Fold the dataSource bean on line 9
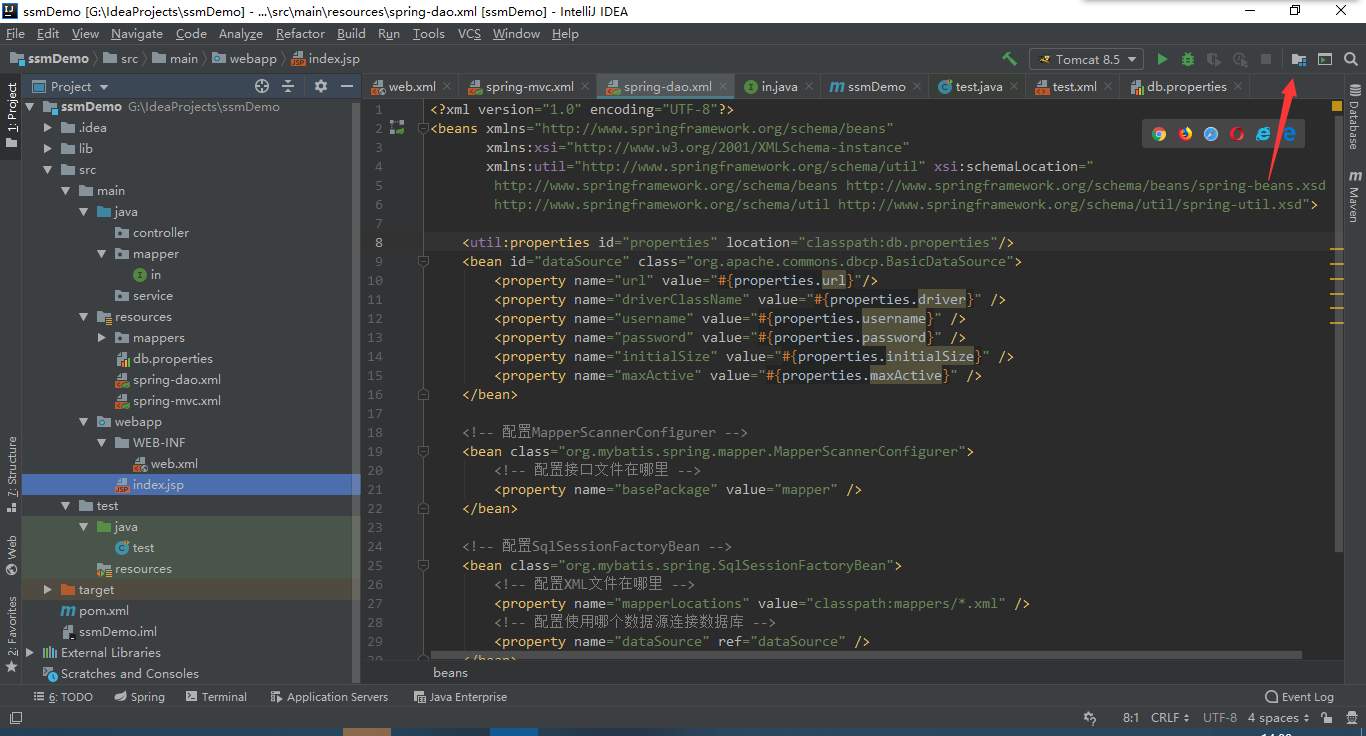 (425, 261)
